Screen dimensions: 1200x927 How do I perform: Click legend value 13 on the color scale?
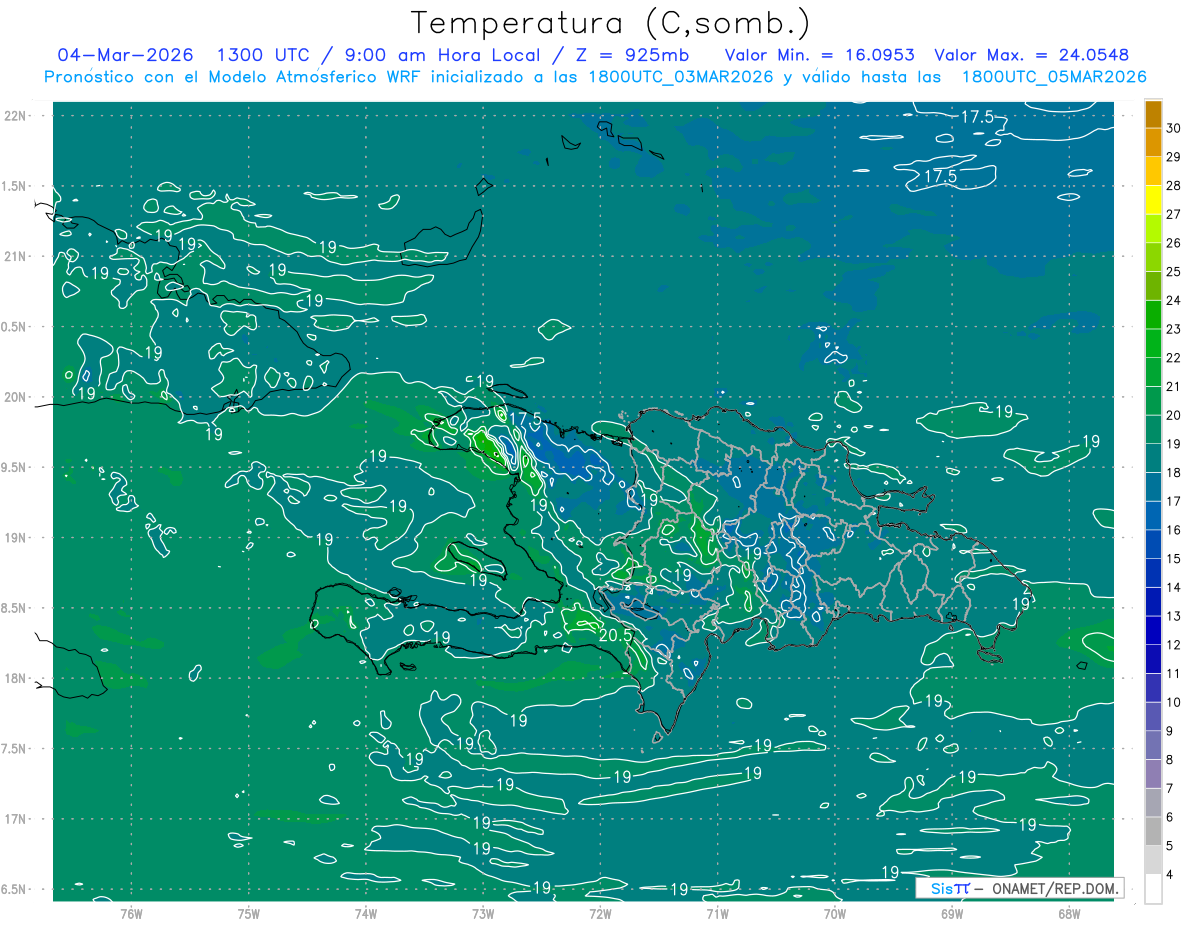(x=1173, y=616)
